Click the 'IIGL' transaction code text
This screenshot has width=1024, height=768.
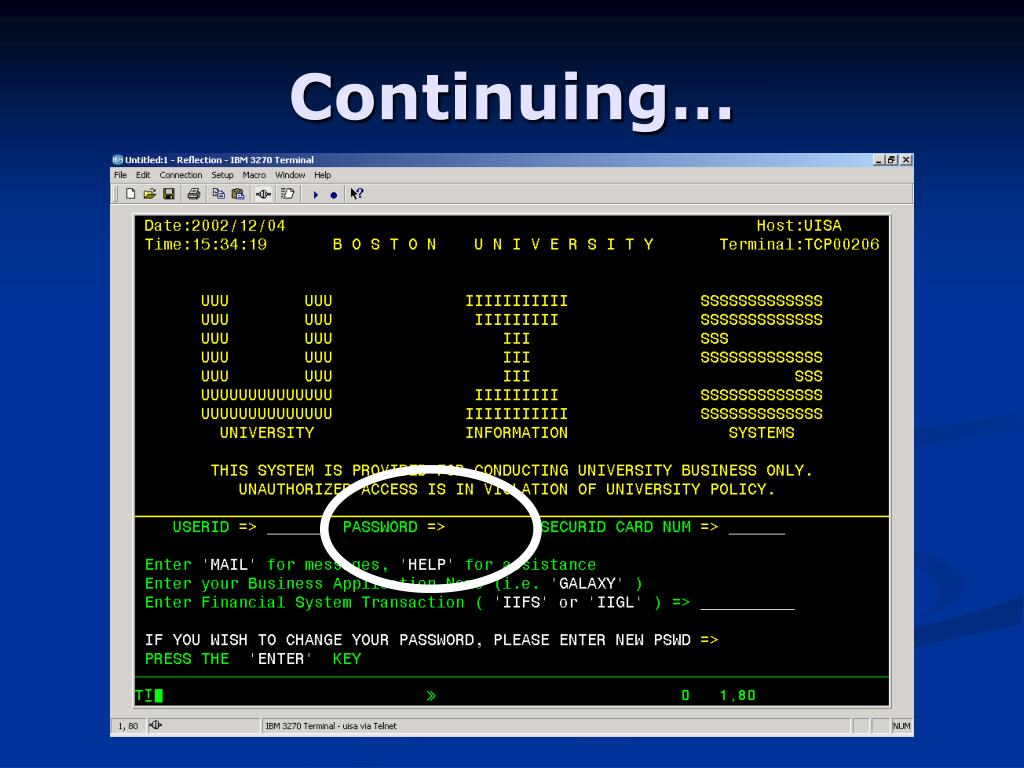point(615,603)
